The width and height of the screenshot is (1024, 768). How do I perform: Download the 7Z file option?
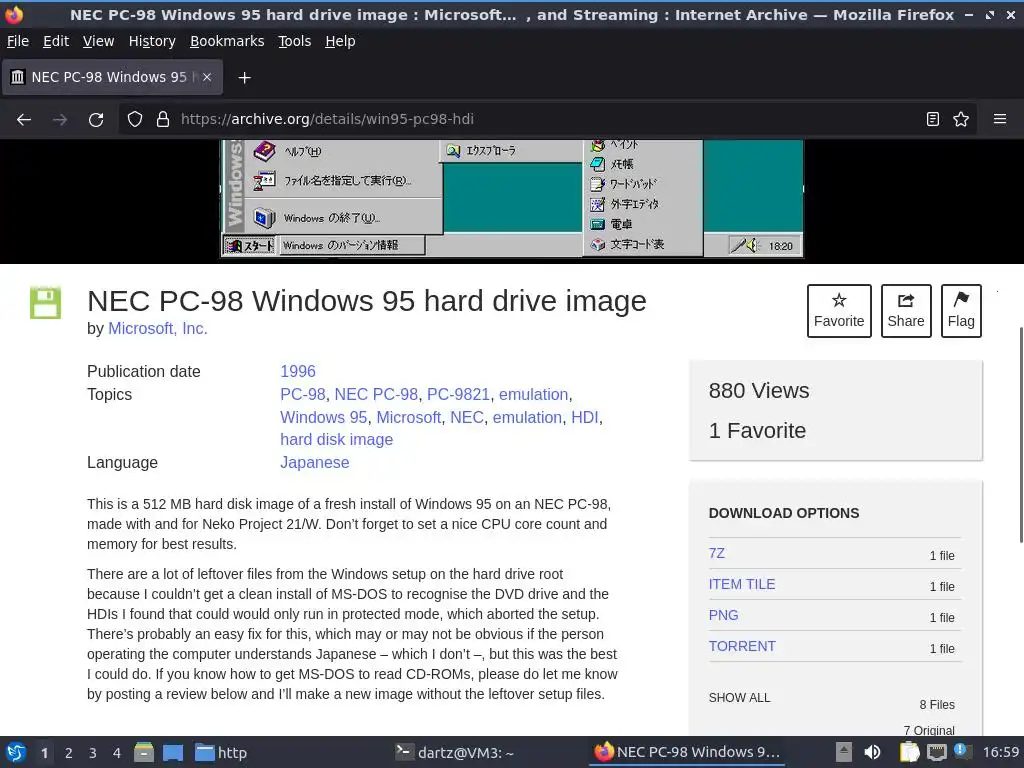716,553
